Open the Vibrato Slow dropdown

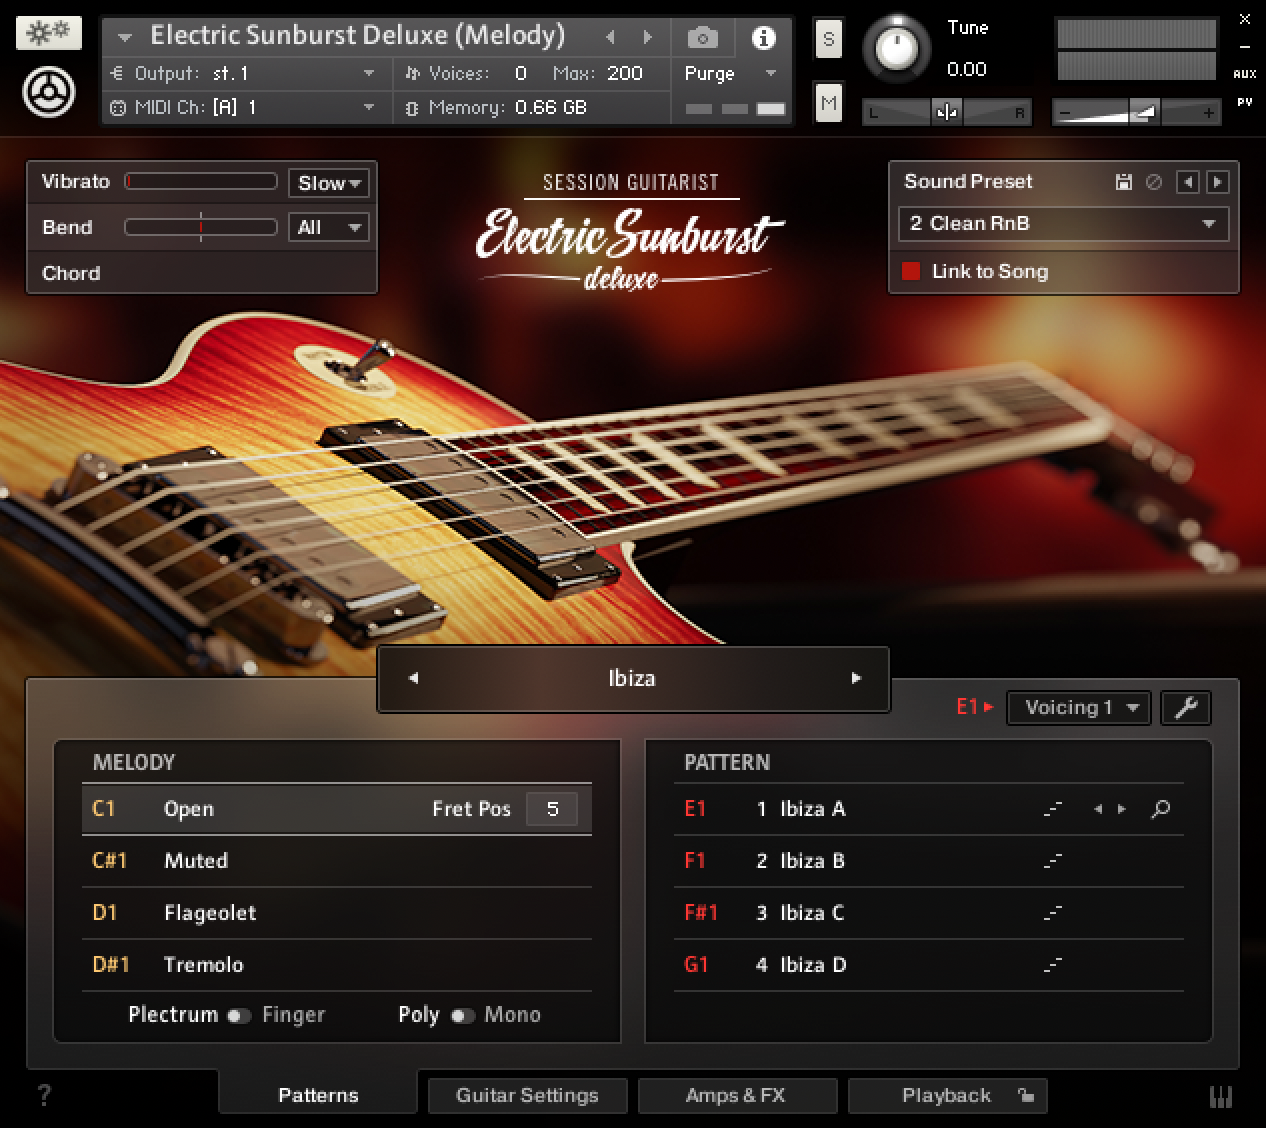click(x=328, y=183)
